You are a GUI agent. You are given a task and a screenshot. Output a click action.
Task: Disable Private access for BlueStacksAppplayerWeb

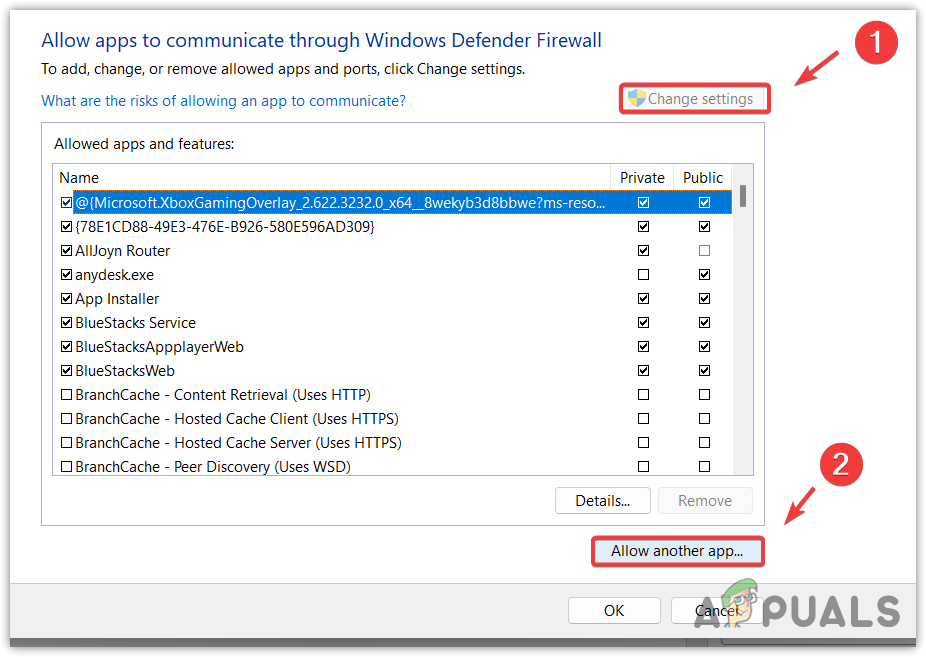click(x=643, y=346)
